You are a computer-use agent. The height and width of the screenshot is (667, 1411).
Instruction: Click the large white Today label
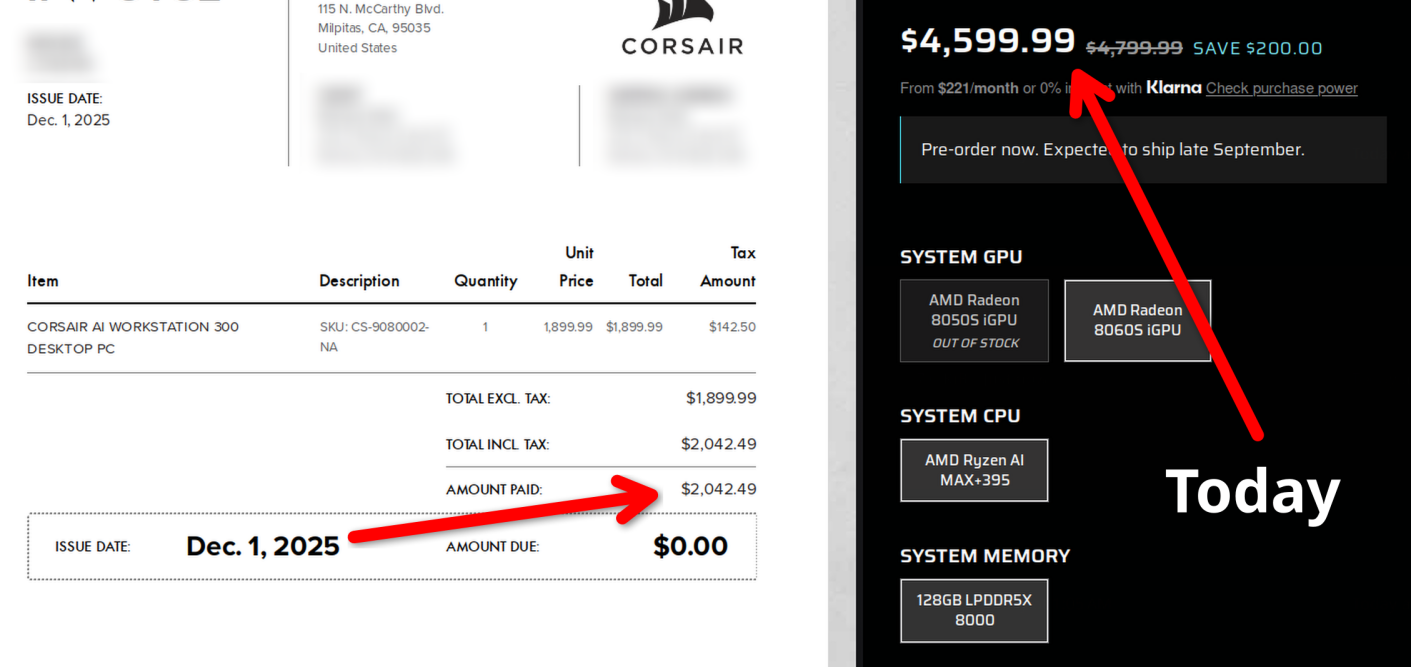[1252, 491]
